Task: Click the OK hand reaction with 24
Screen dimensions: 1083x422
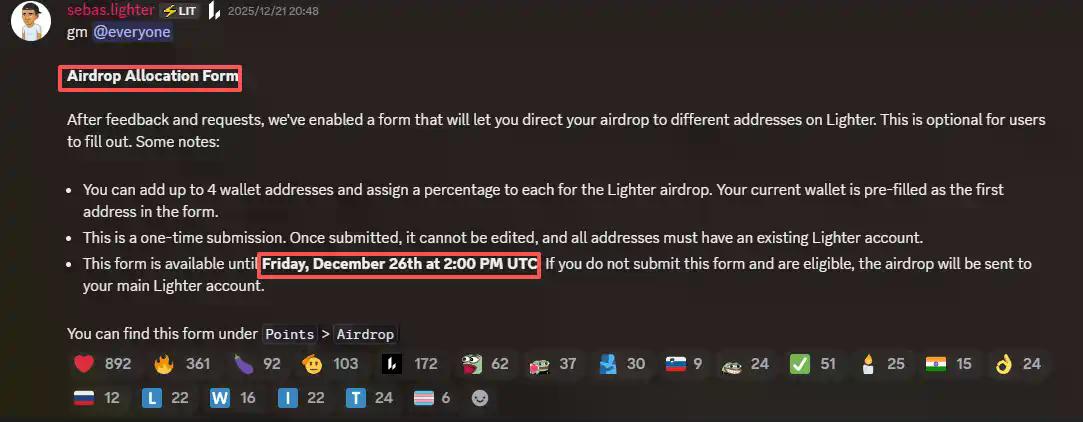Action: tap(1017, 364)
